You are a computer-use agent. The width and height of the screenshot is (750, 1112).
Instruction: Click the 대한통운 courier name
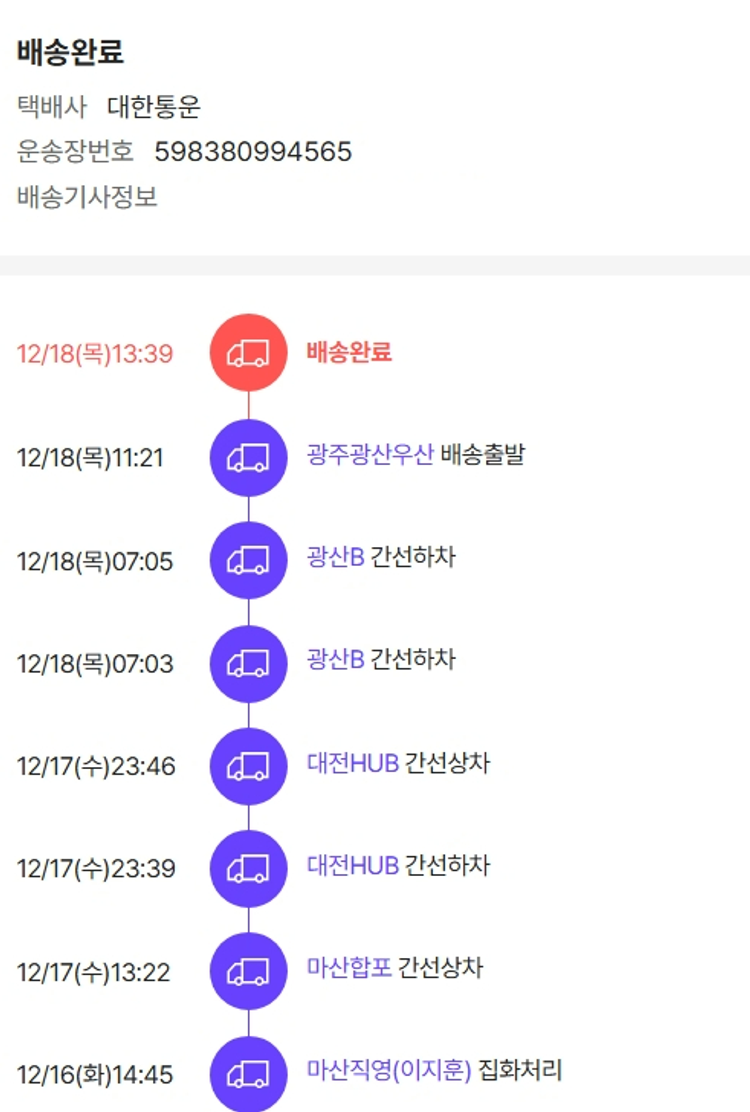coord(154,107)
